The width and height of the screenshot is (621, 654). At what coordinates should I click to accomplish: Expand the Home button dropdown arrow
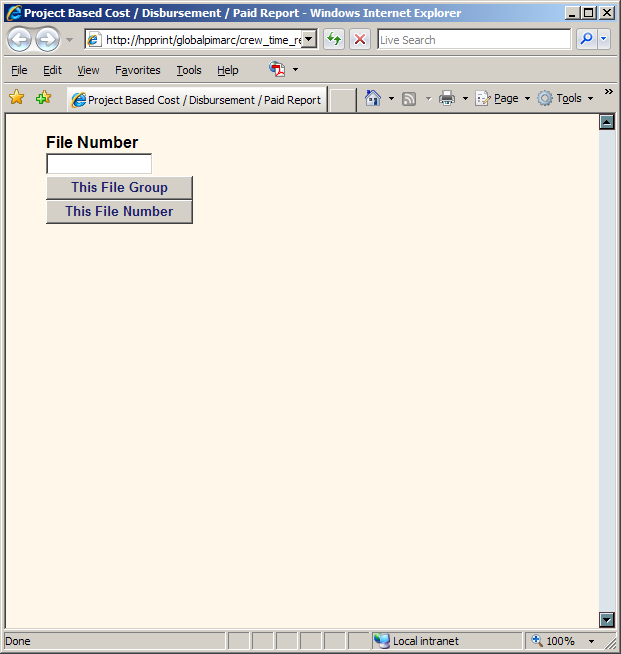point(391,98)
